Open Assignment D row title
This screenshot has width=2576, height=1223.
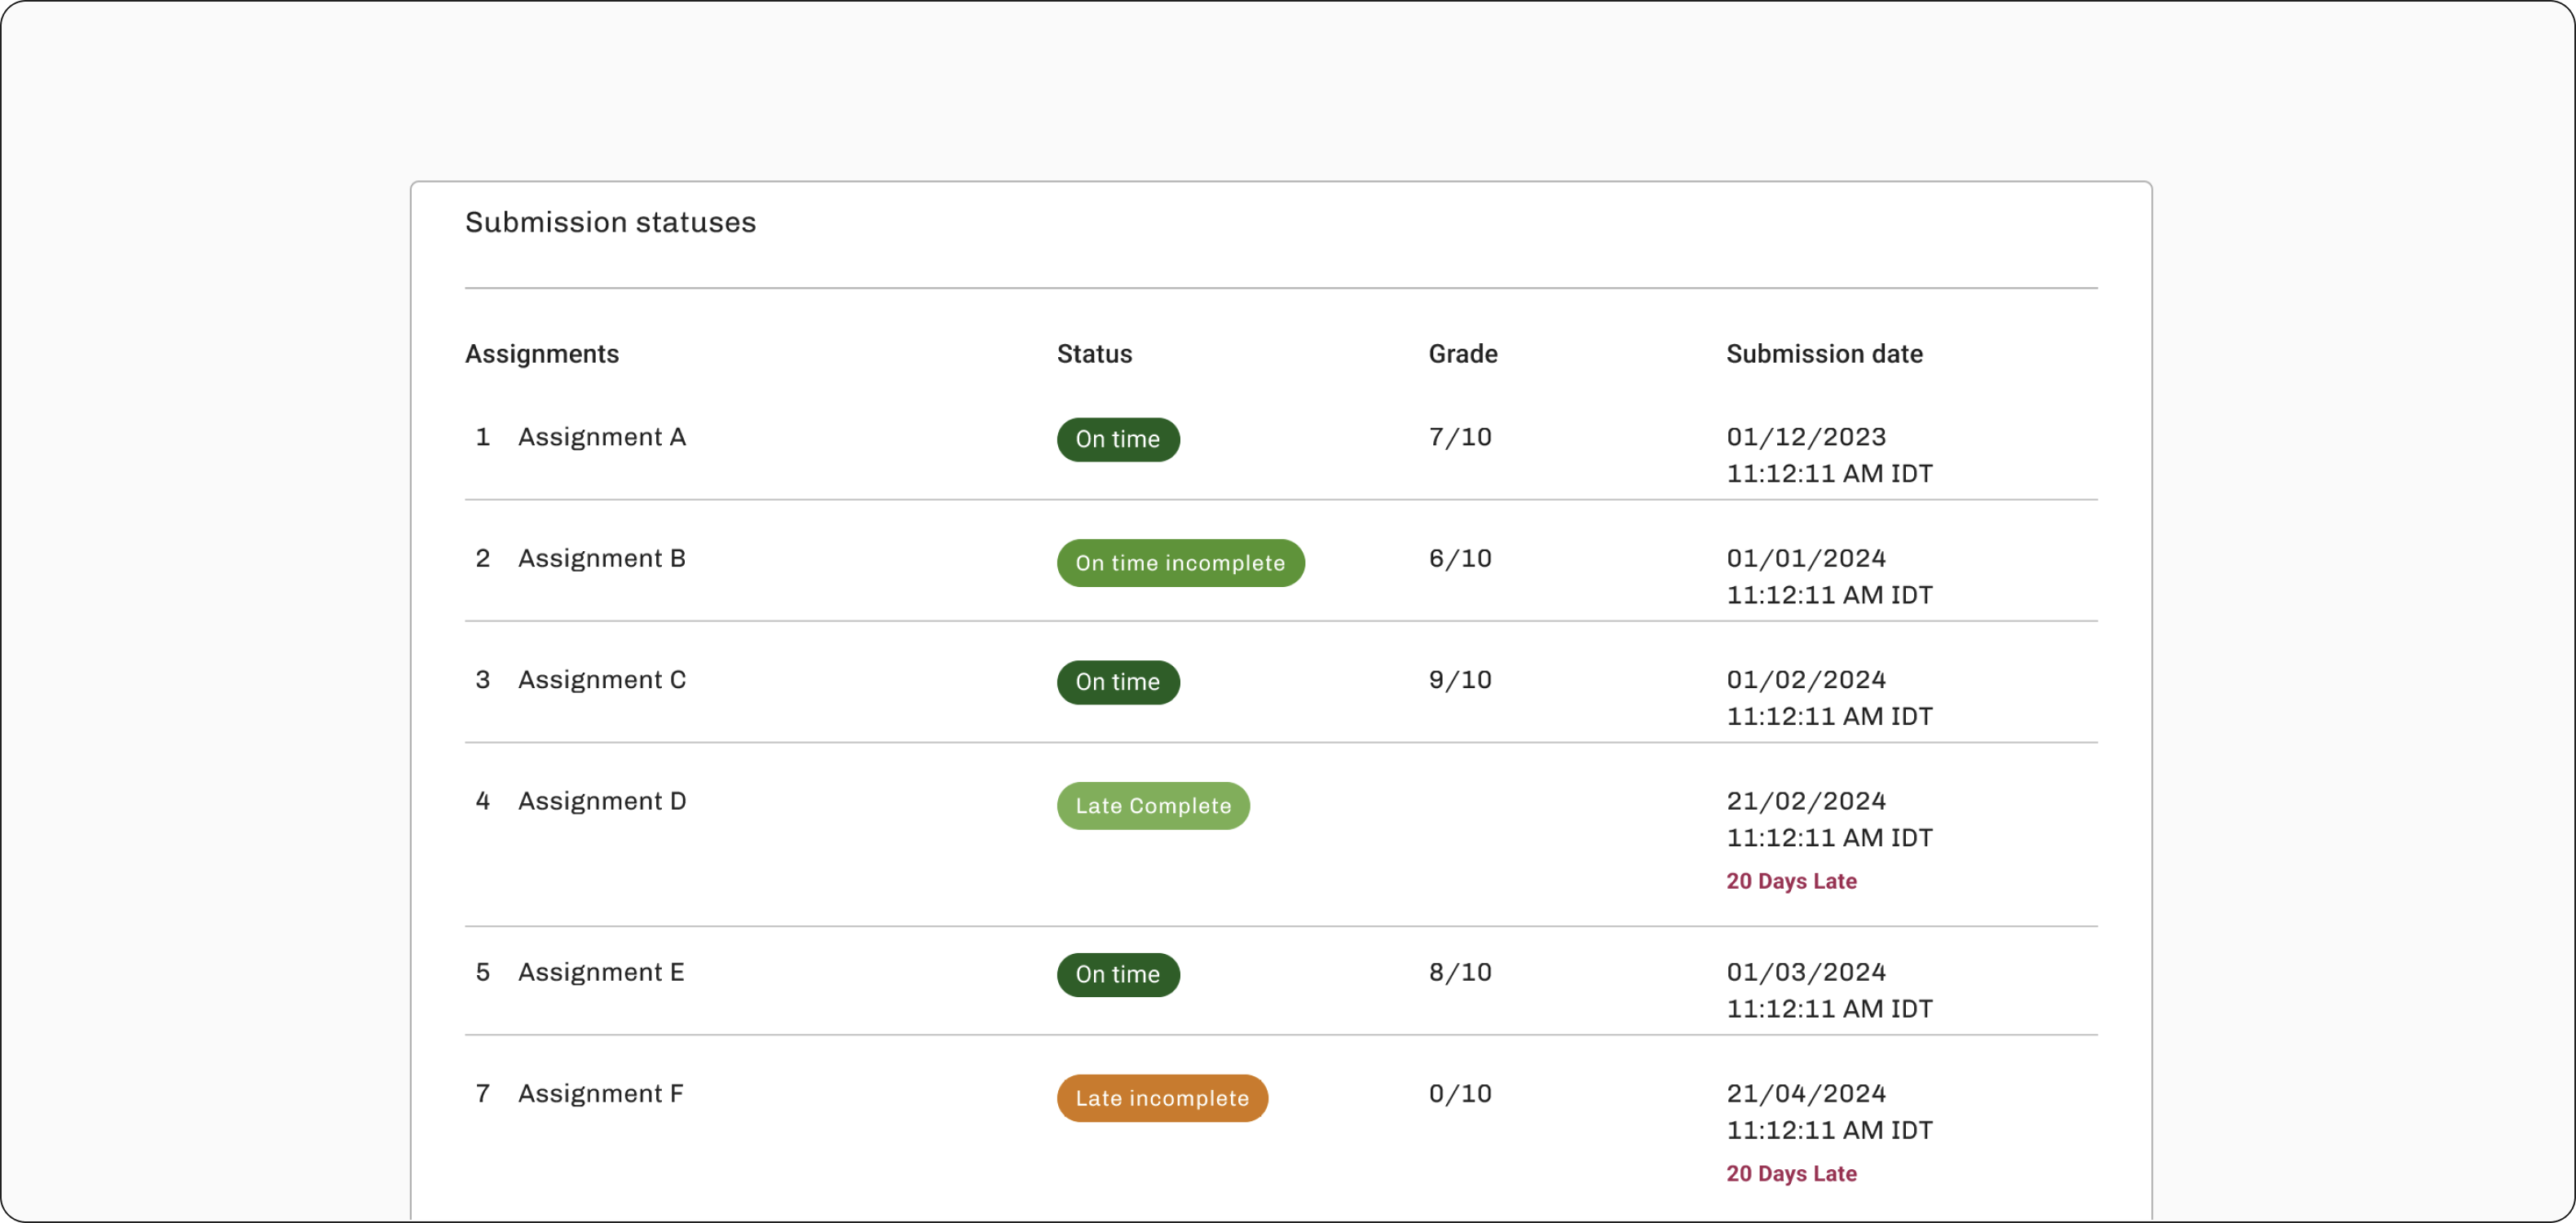click(602, 801)
